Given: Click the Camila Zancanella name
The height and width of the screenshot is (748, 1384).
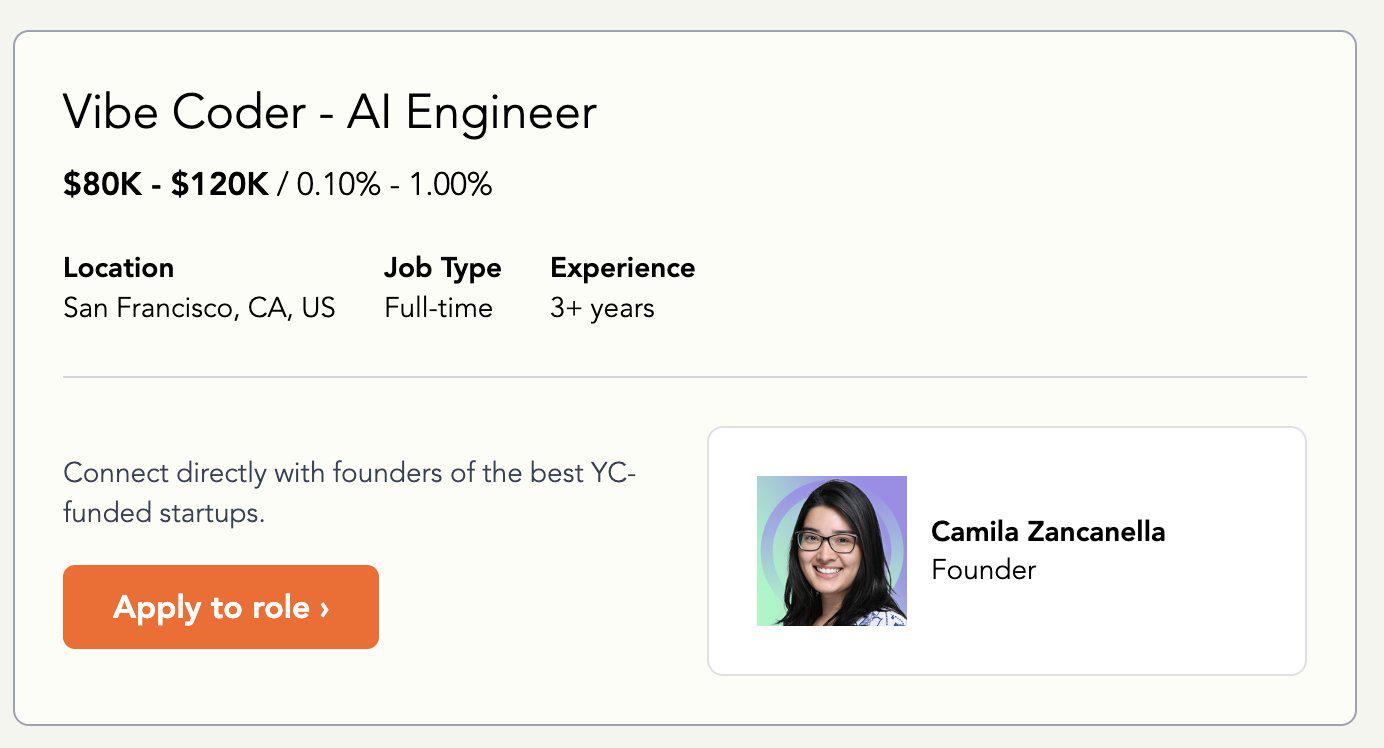Looking at the screenshot, I should click(x=1047, y=531).
